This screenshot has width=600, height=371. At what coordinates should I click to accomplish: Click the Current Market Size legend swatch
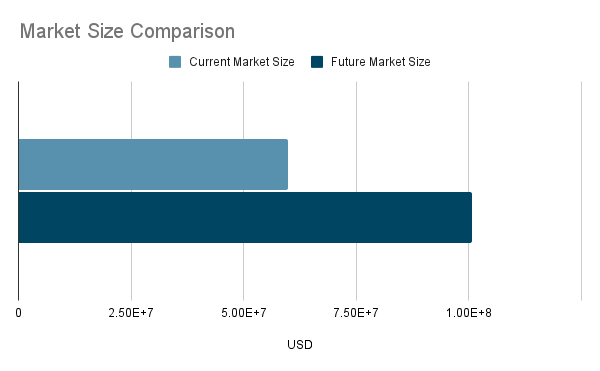click(175, 62)
